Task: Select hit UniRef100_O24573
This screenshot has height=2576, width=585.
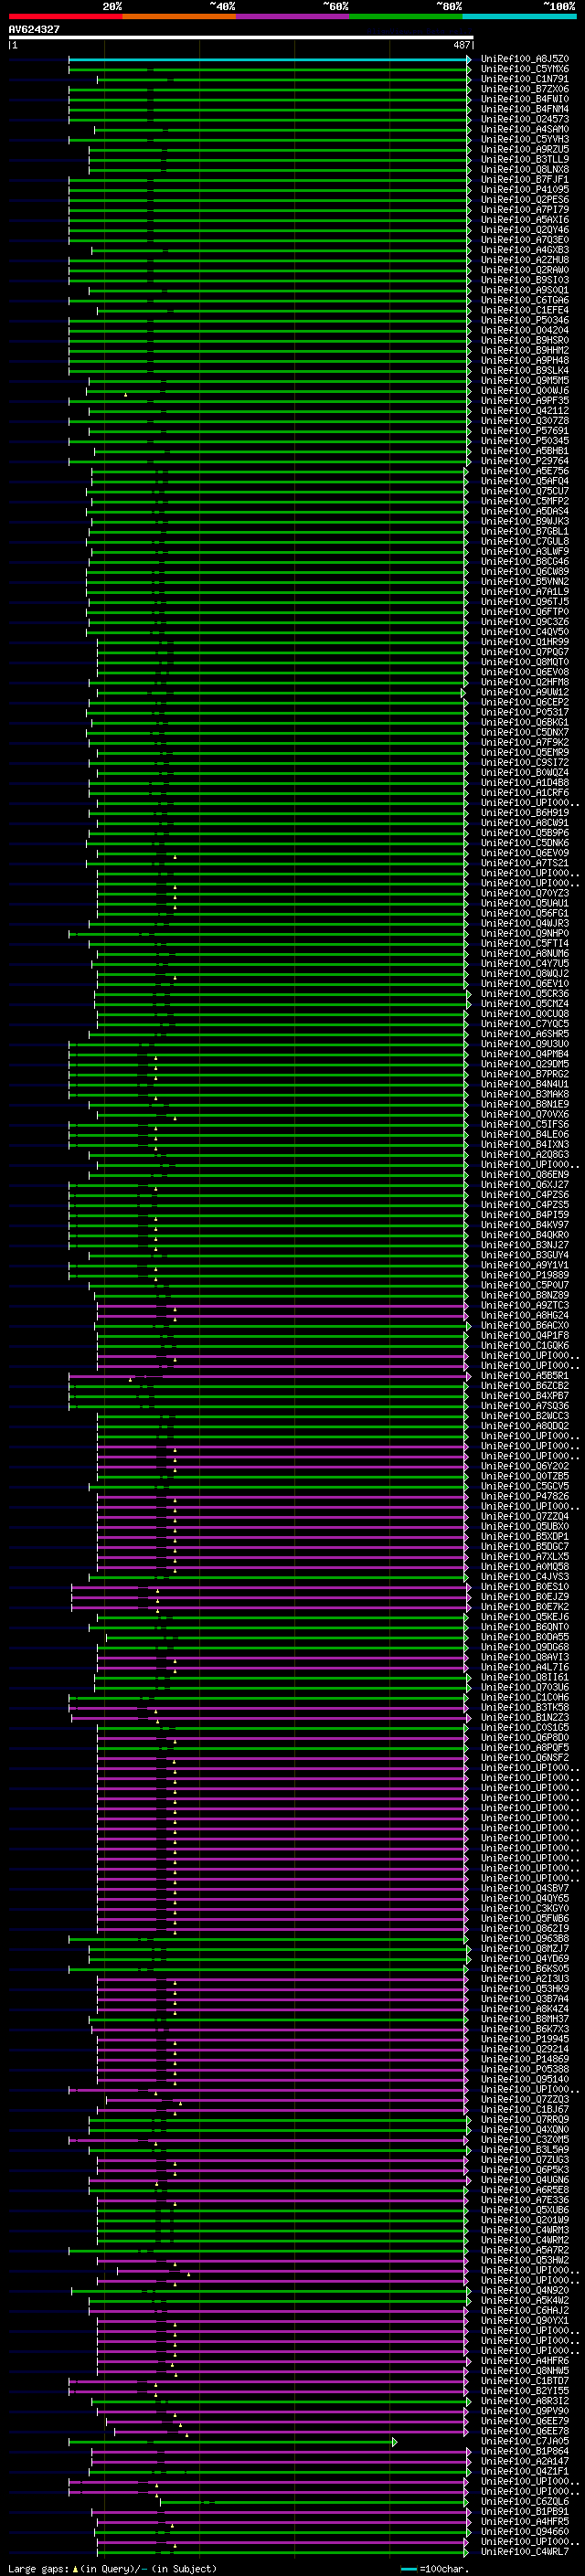Action: [x=525, y=119]
